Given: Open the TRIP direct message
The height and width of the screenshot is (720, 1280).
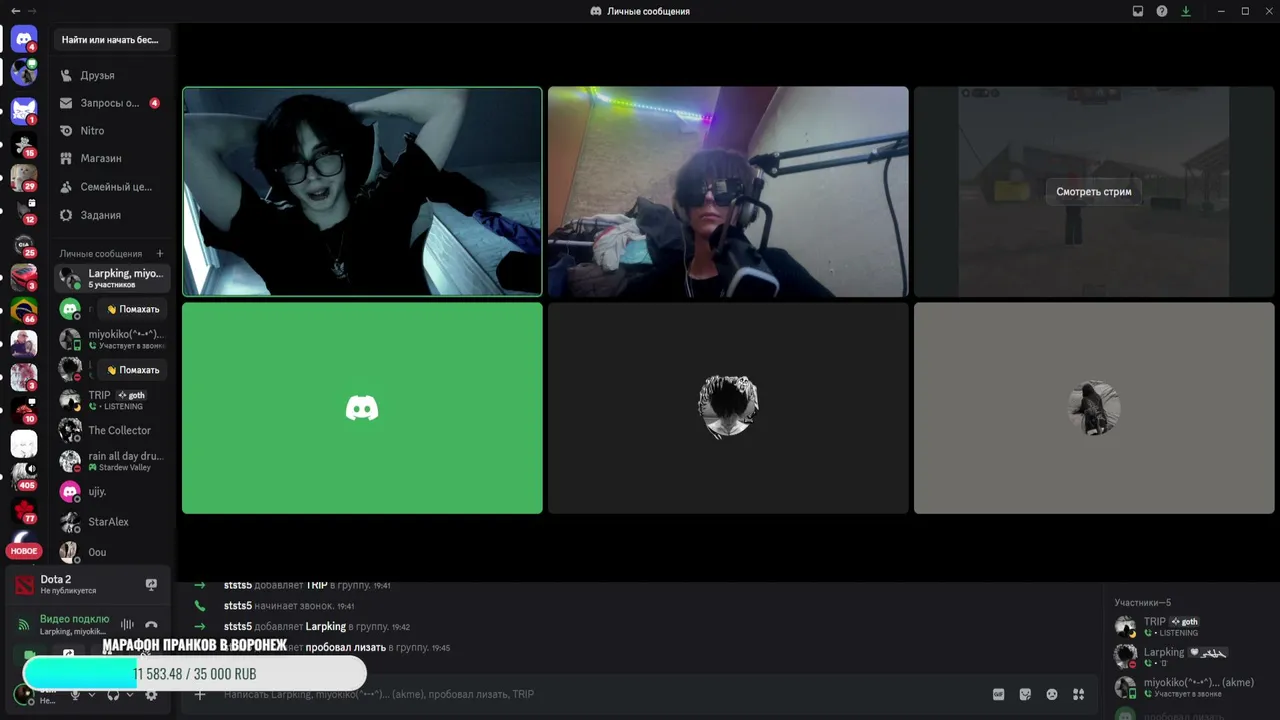Looking at the screenshot, I should 112,400.
